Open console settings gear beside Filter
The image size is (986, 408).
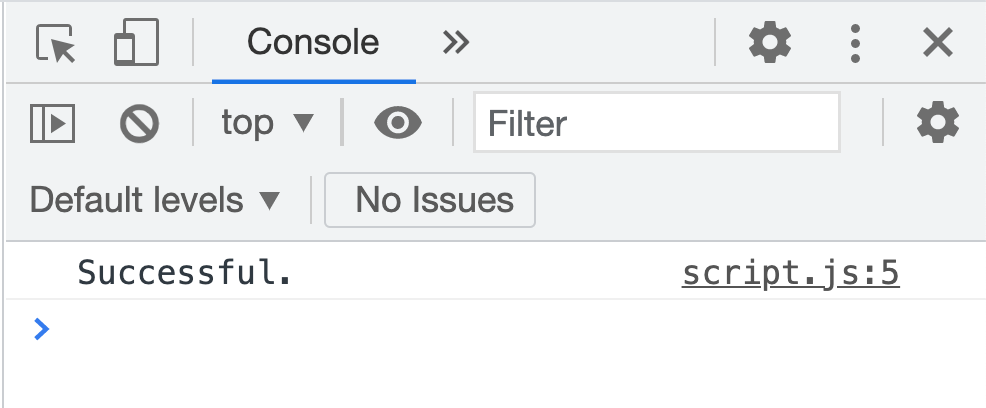[x=937, y=123]
